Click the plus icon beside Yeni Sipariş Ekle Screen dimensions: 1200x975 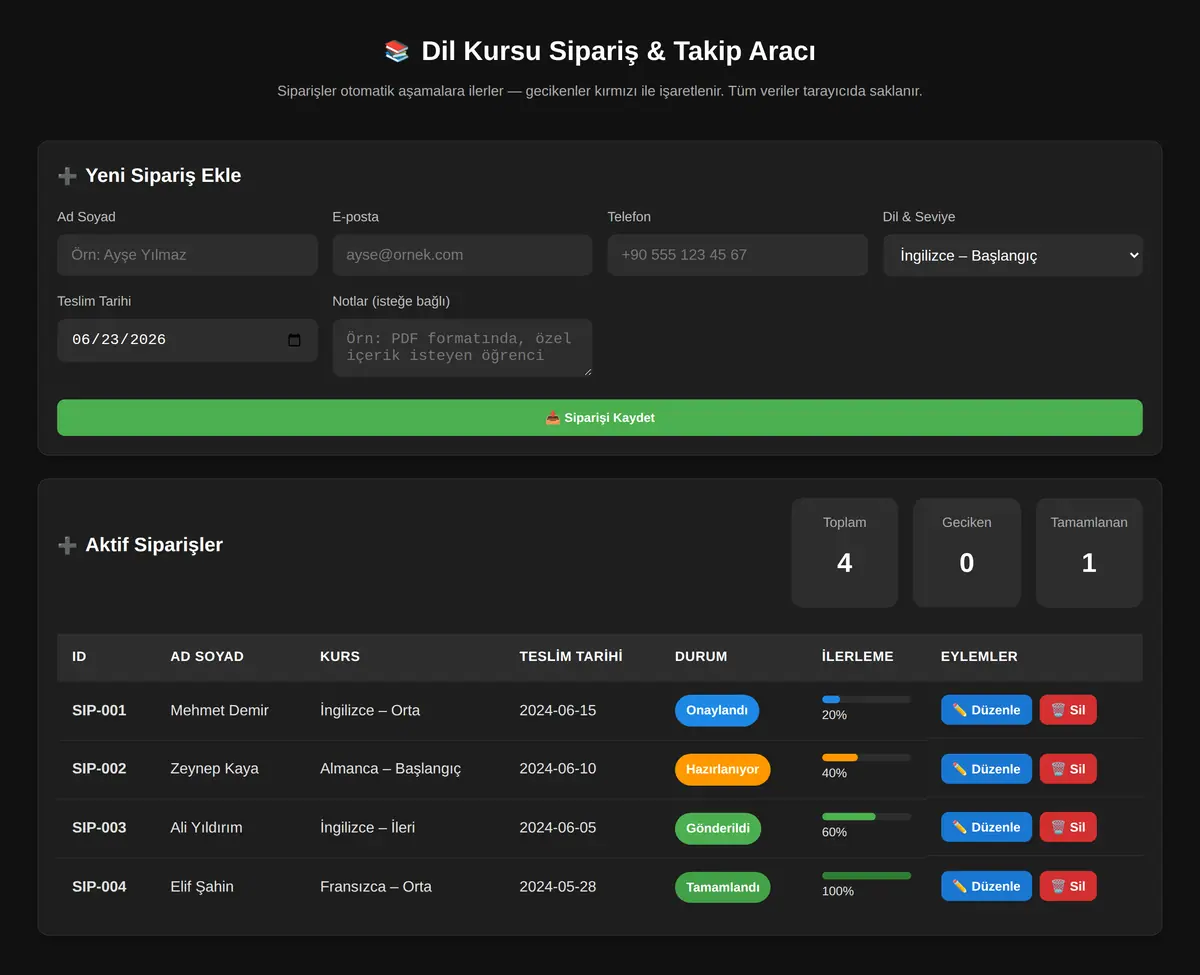point(67,176)
